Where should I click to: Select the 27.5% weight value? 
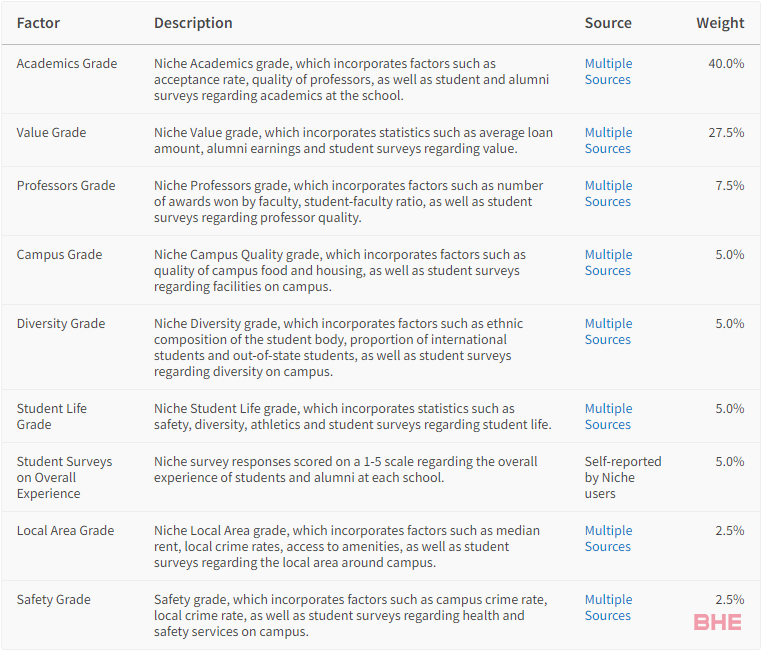726,133
